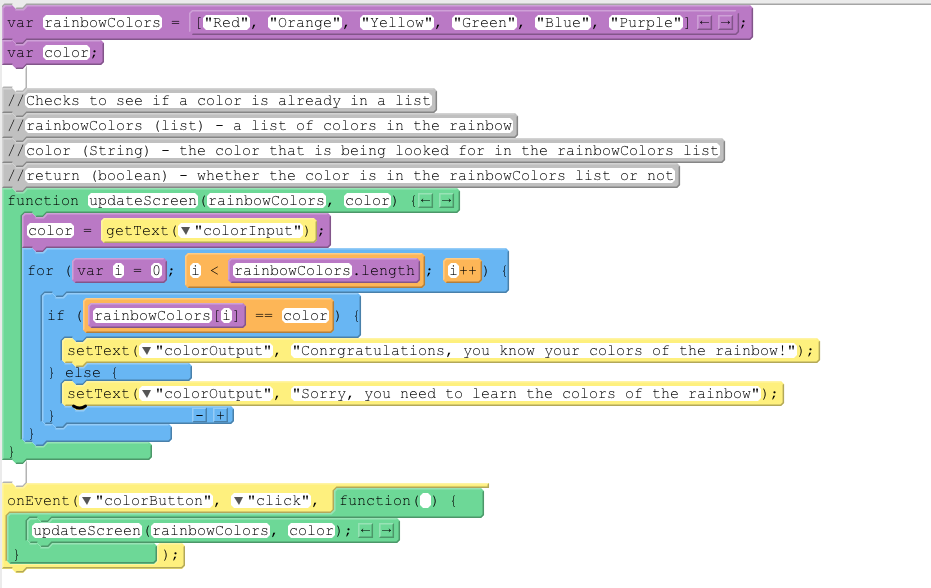This screenshot has width=931, height=588.
Task: Click the left-arrow icon on the updateScreen function definition
Action: (426, 200)
